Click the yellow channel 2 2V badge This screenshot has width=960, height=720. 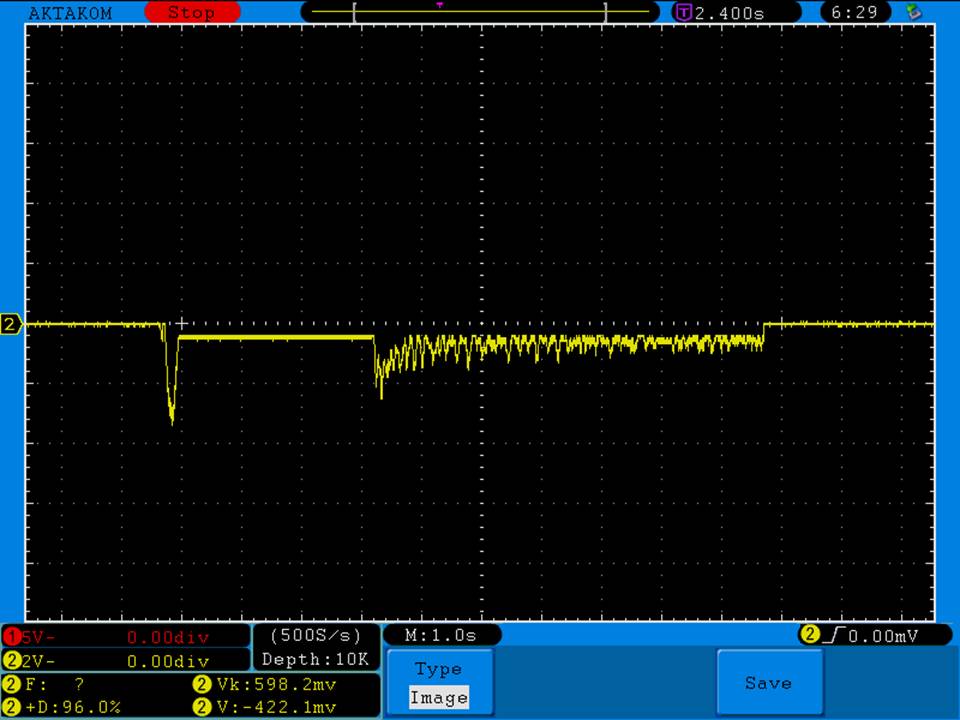pos(12,661)
